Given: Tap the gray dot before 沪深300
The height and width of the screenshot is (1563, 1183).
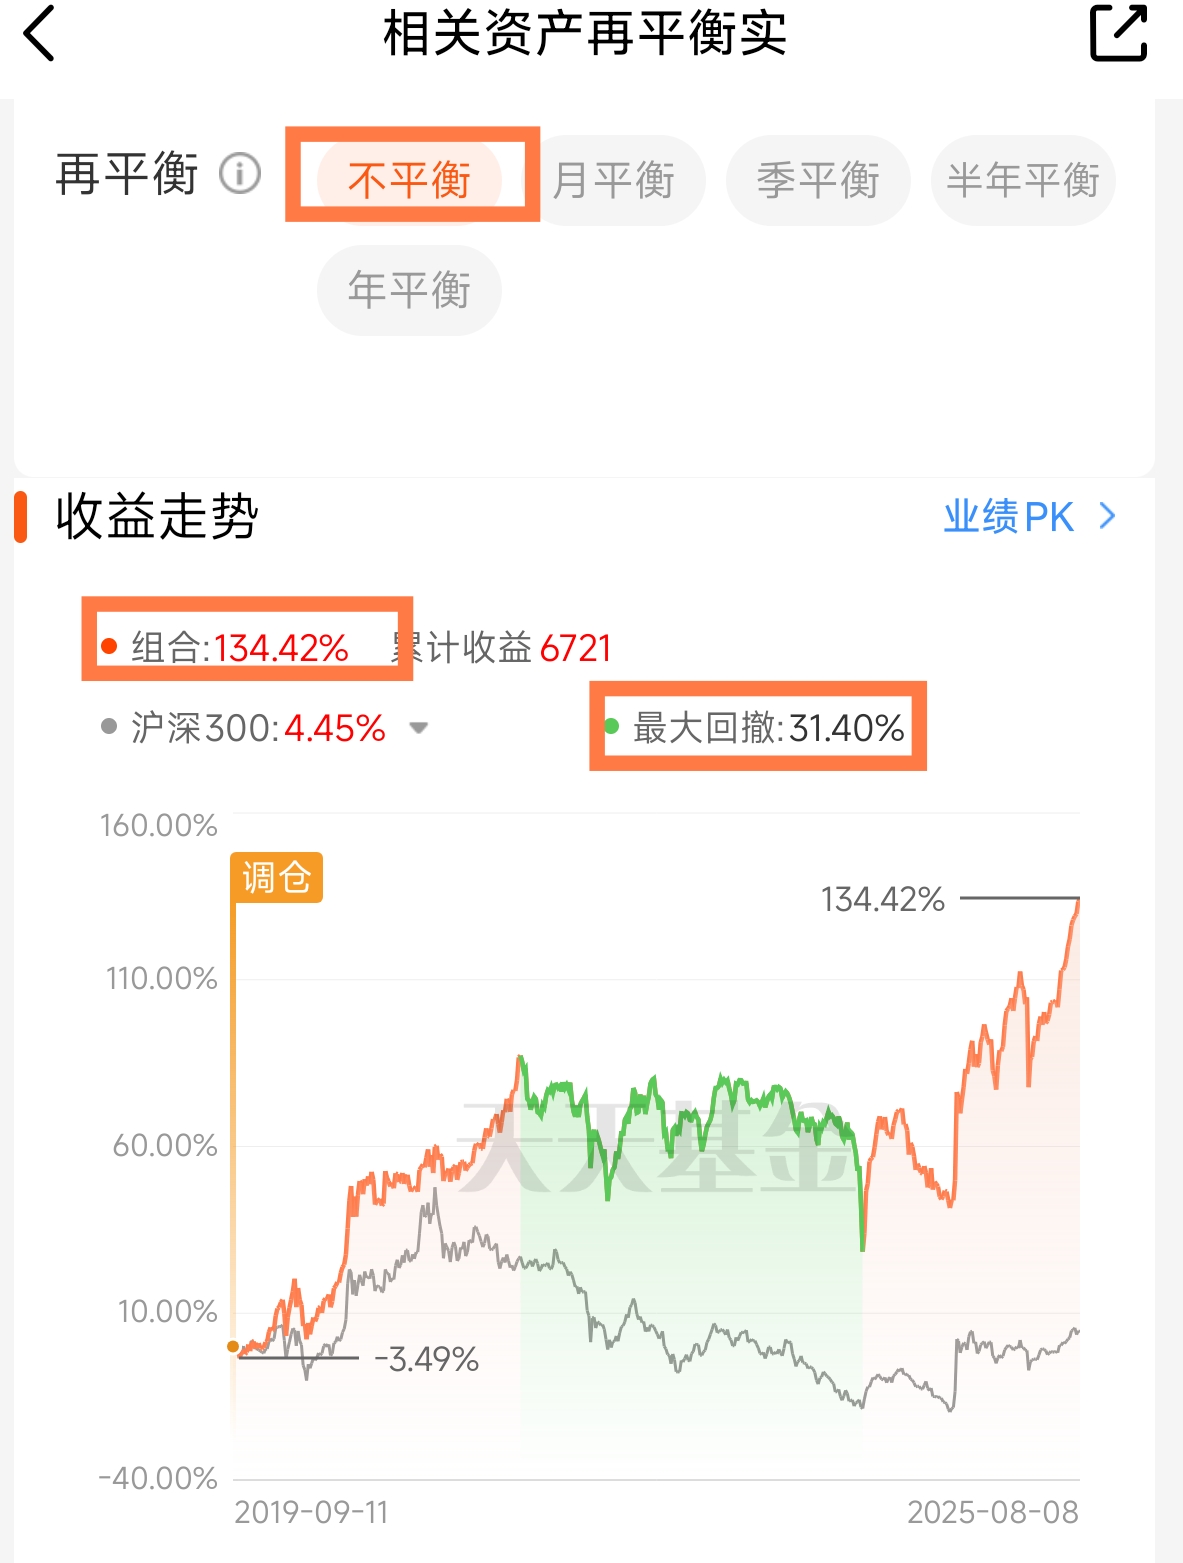Looking at the screenshot, I should [x=109, y=726].
